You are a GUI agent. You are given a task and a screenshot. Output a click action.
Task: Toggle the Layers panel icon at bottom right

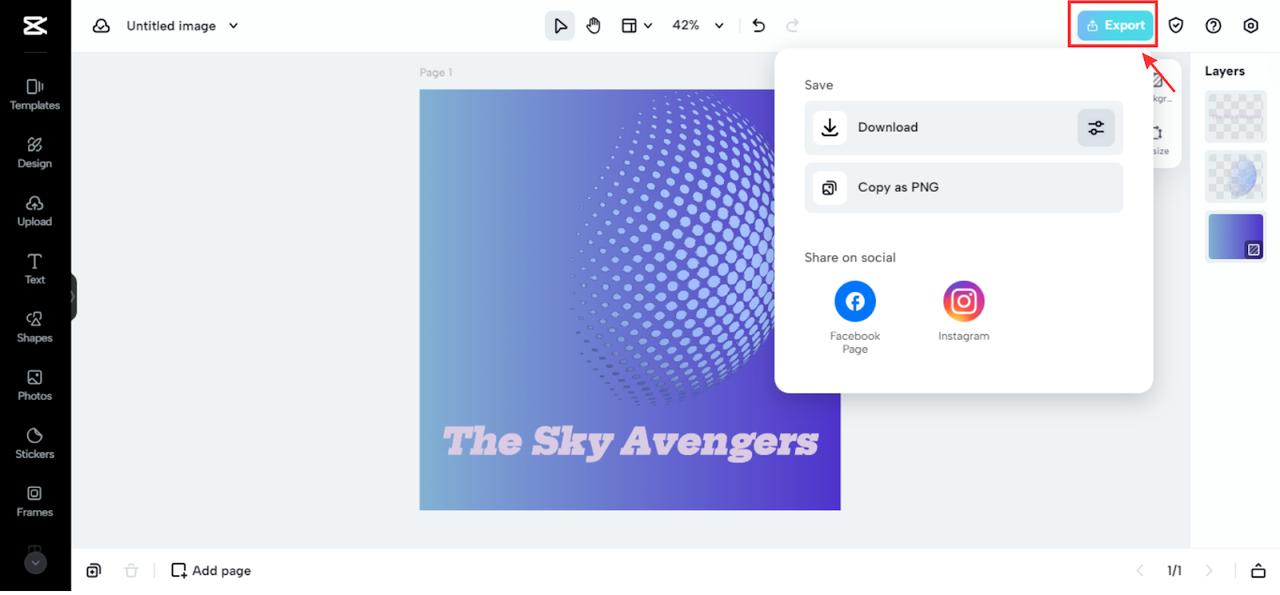point(1258,571)
